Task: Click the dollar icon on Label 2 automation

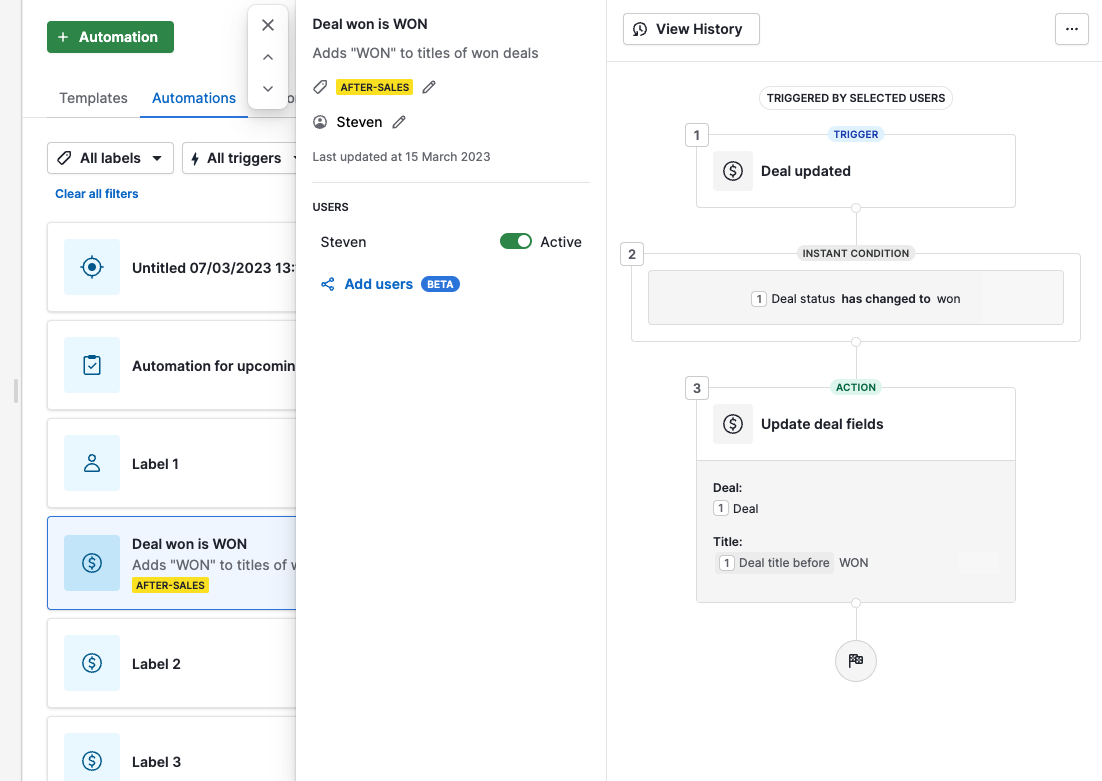Action: point(91,663)
